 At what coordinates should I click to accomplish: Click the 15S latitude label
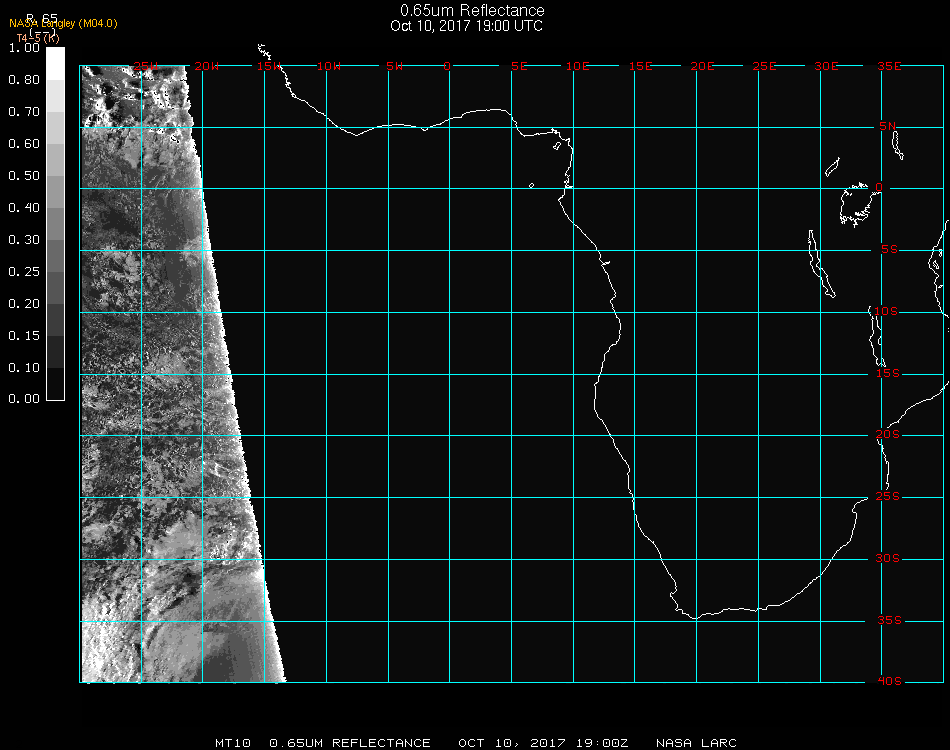pyautogui.click(x=888, y=374)
